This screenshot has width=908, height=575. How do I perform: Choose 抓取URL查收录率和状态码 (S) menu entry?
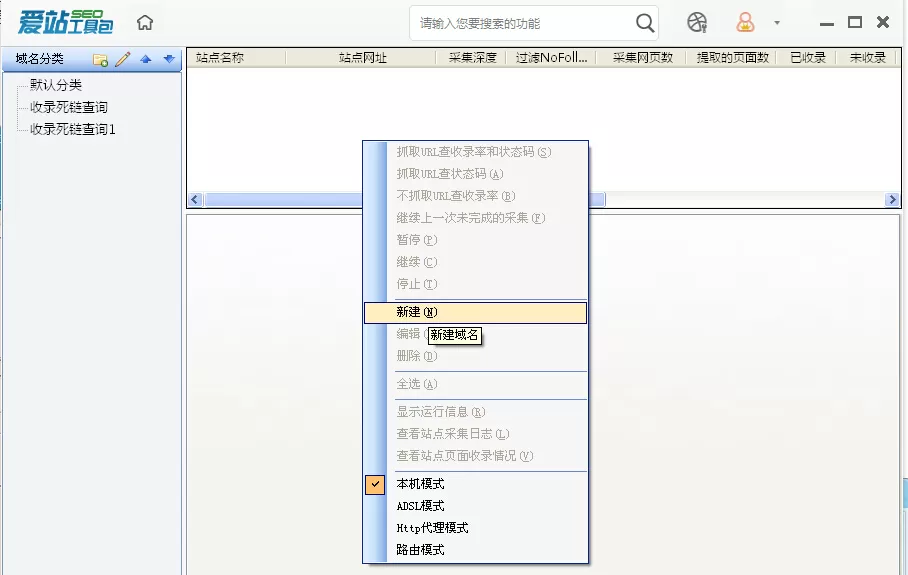click(475, 152)
